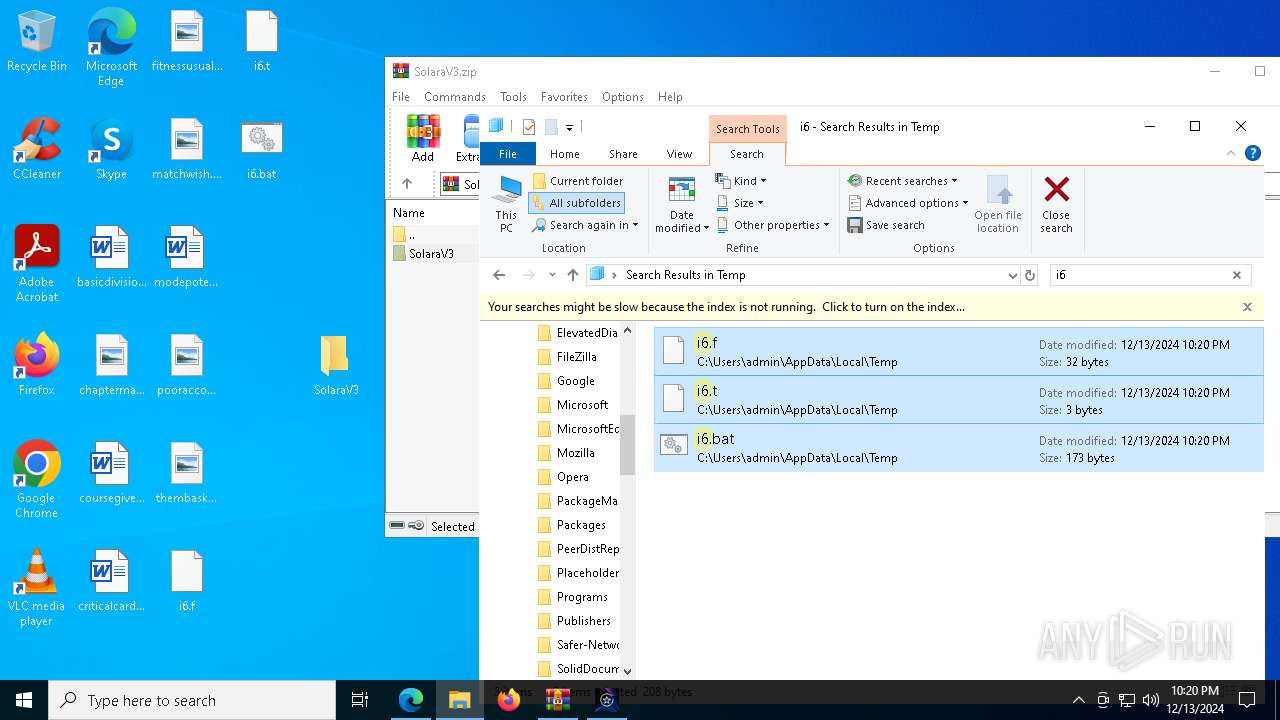
Task: Click Open file location in the ribbon
Action: (998, 204)
